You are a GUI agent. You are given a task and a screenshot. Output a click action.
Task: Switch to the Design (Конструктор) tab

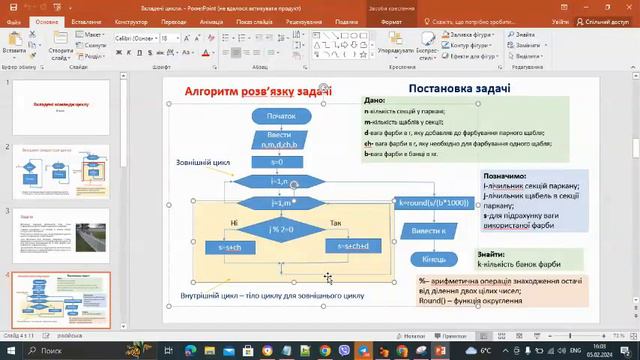[131, 22]
